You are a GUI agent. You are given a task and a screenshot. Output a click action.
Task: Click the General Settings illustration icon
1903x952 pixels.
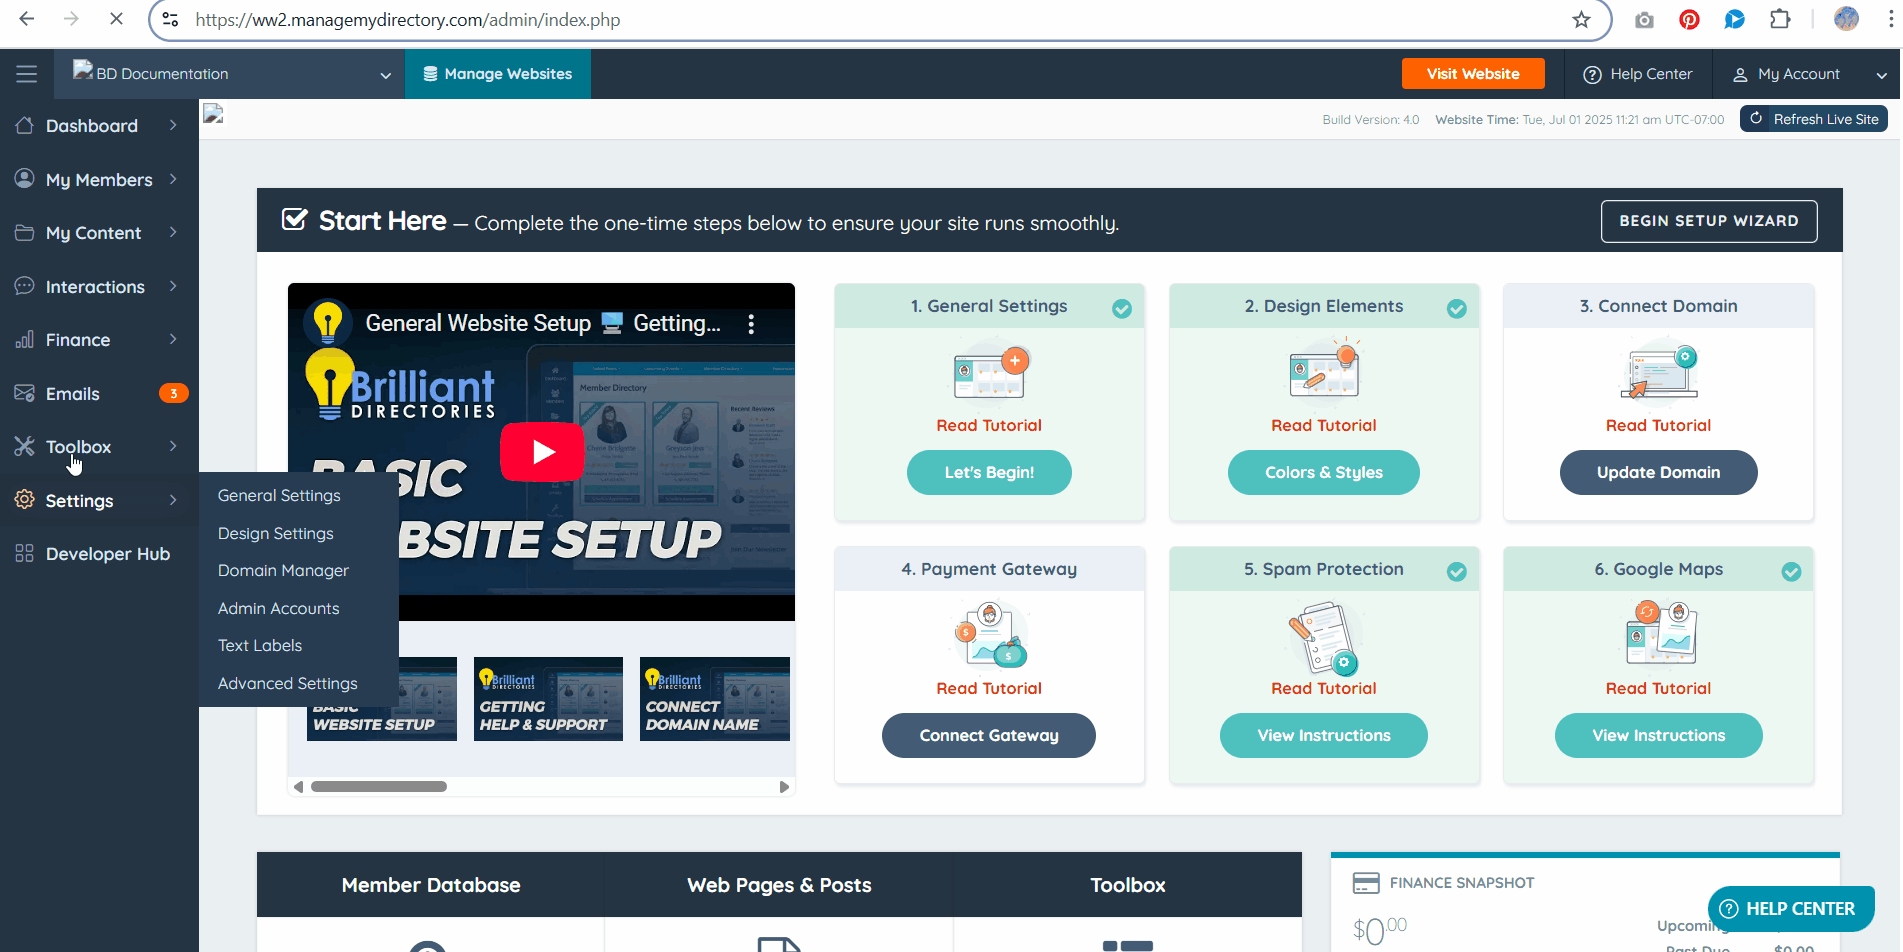[x=990, y=372]
